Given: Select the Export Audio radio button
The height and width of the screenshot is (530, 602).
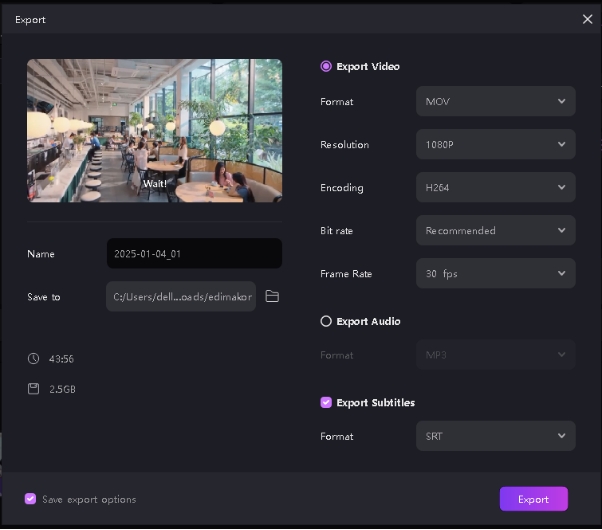Looking at the screenshot, I should (x=326, y=322).
